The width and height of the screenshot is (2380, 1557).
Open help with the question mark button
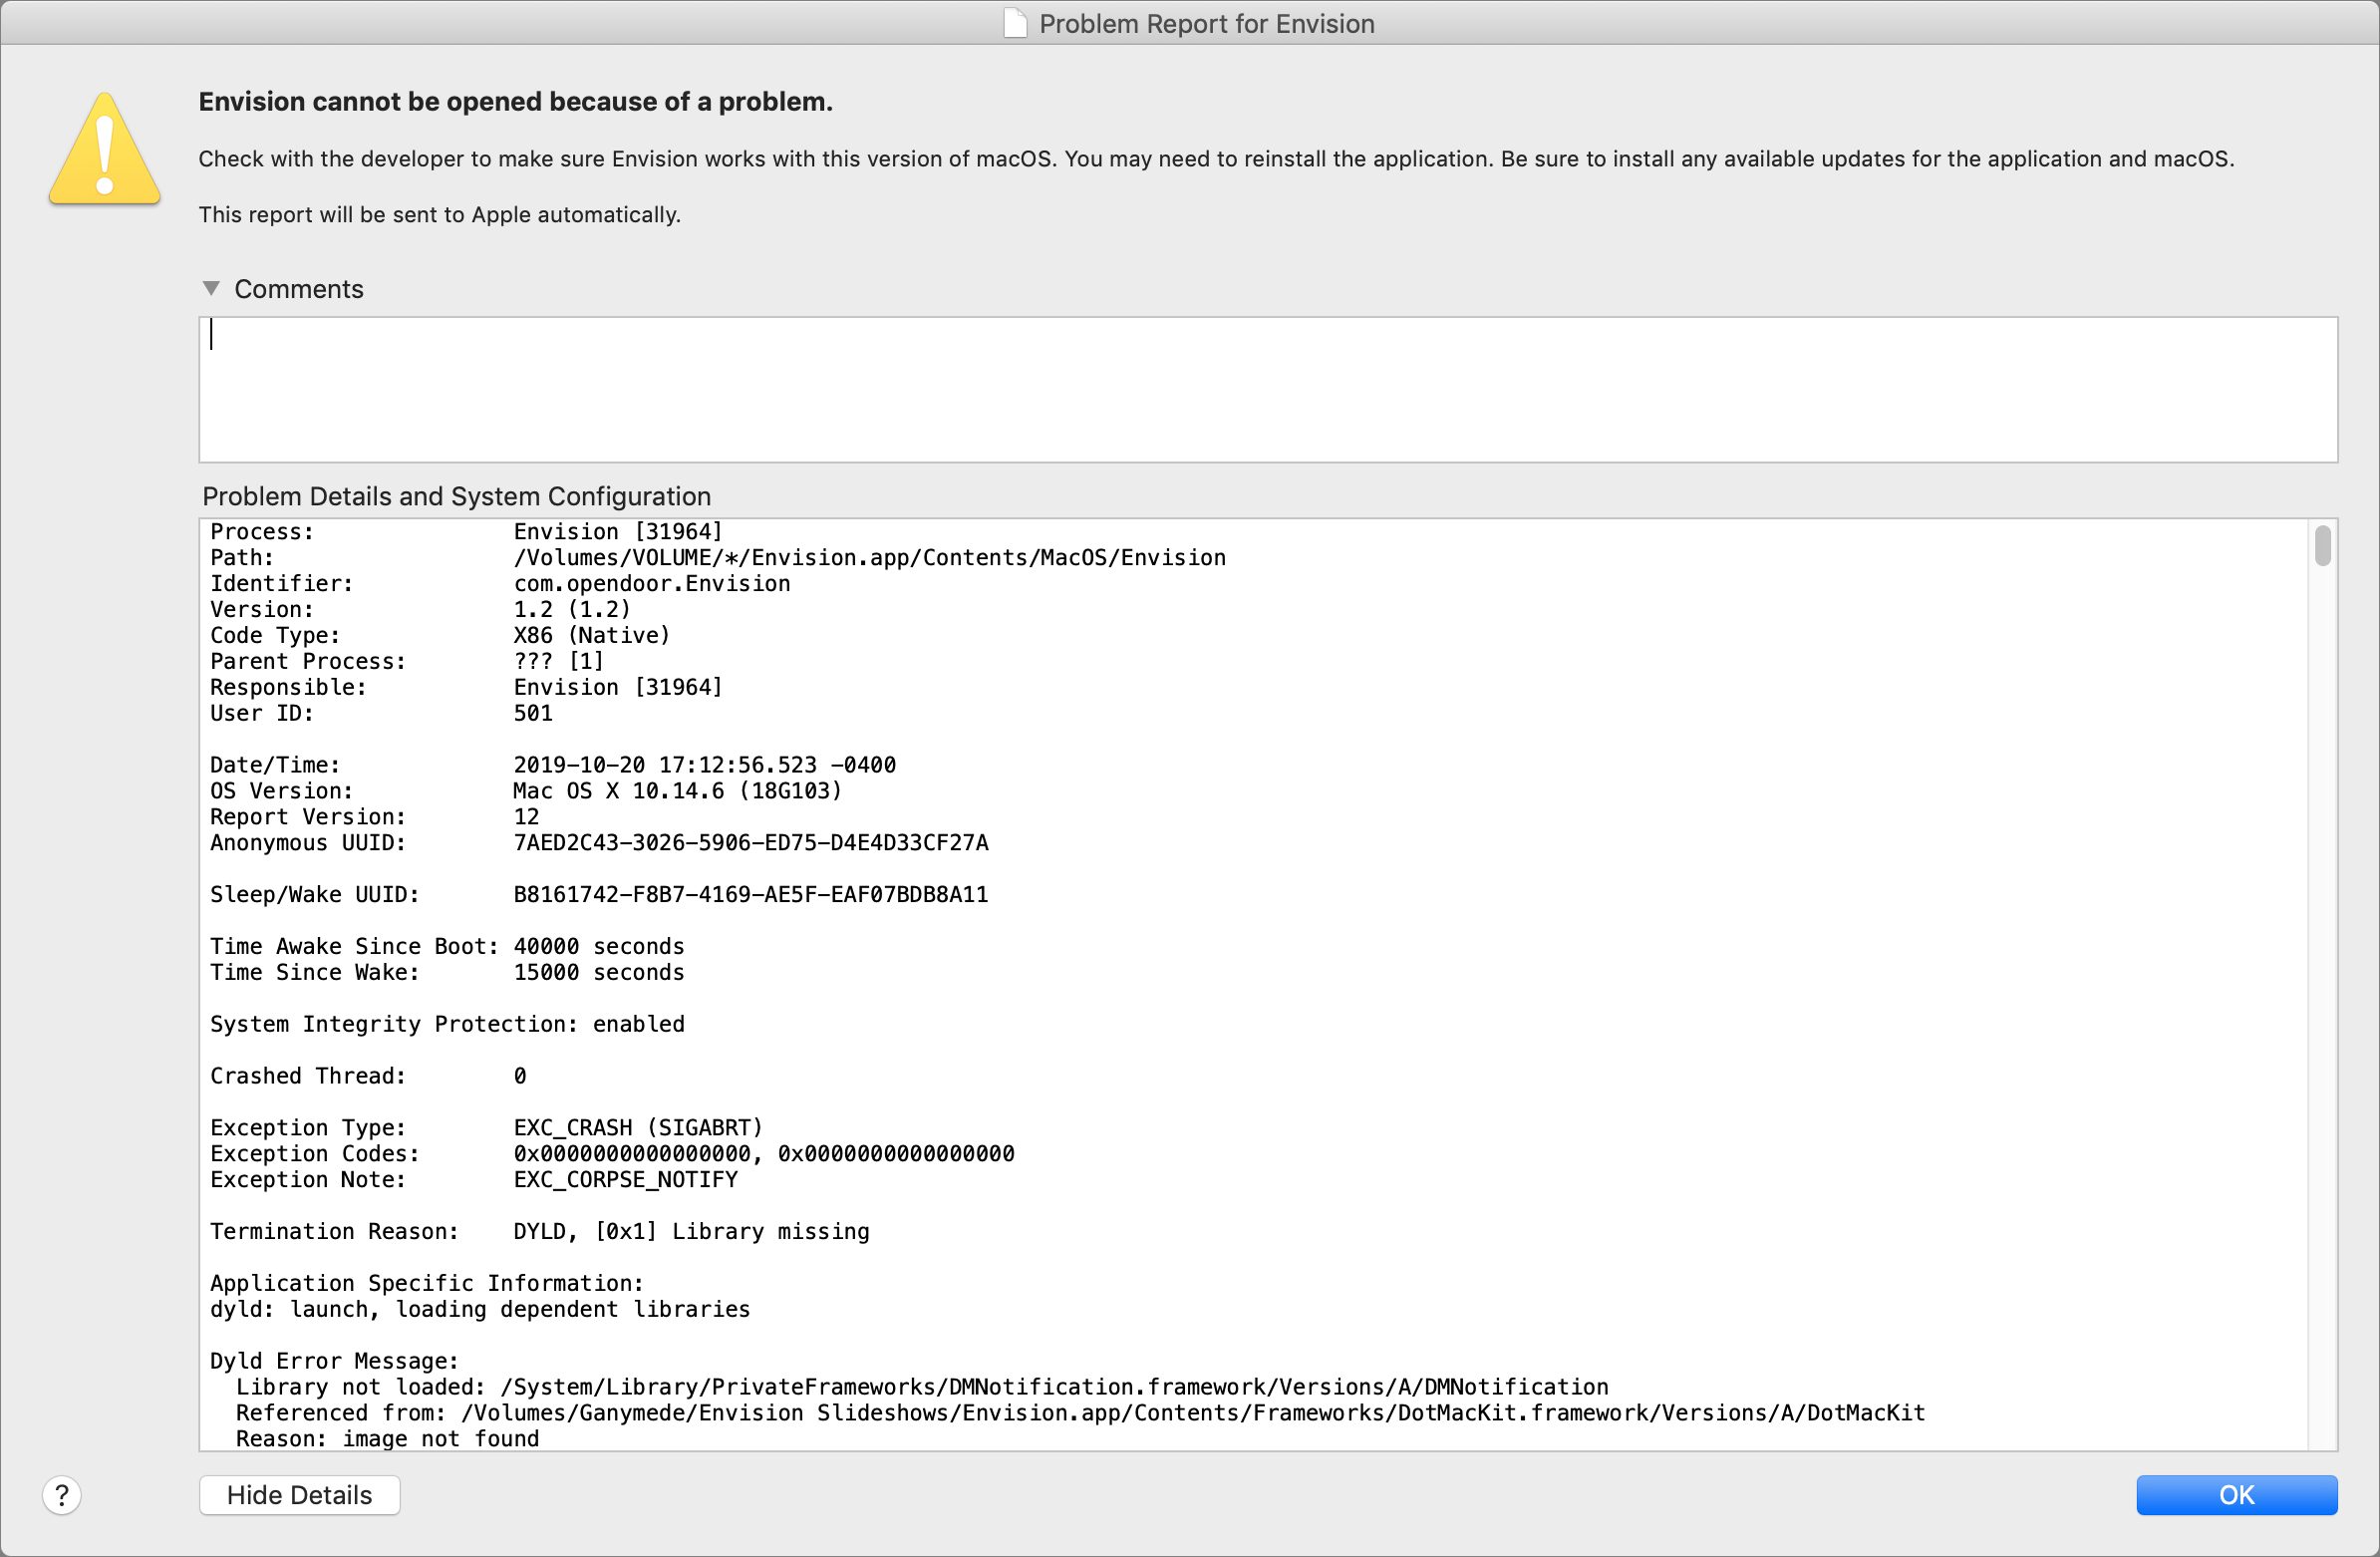62,1495
